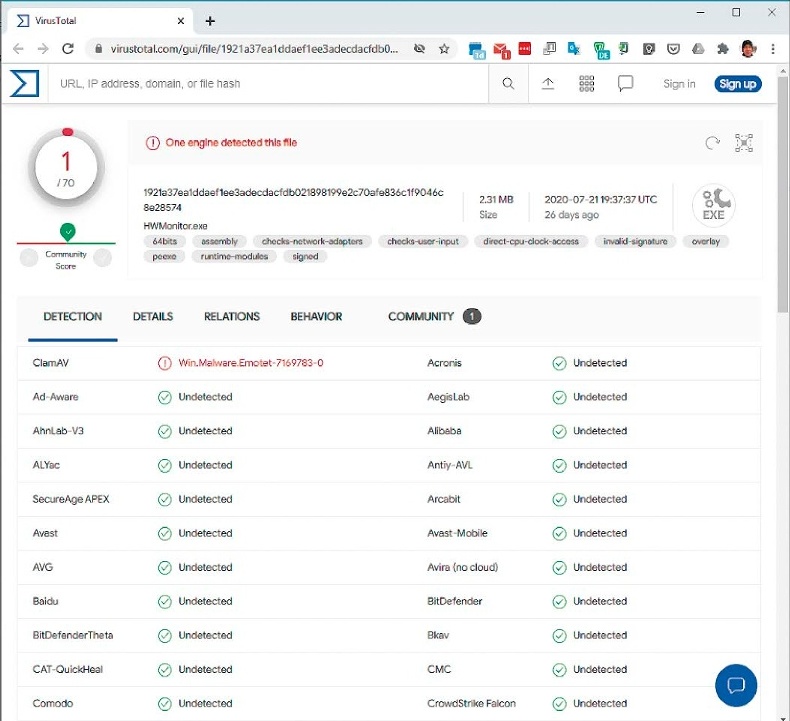Click the EXE file type icon

(x=713, y=205)
